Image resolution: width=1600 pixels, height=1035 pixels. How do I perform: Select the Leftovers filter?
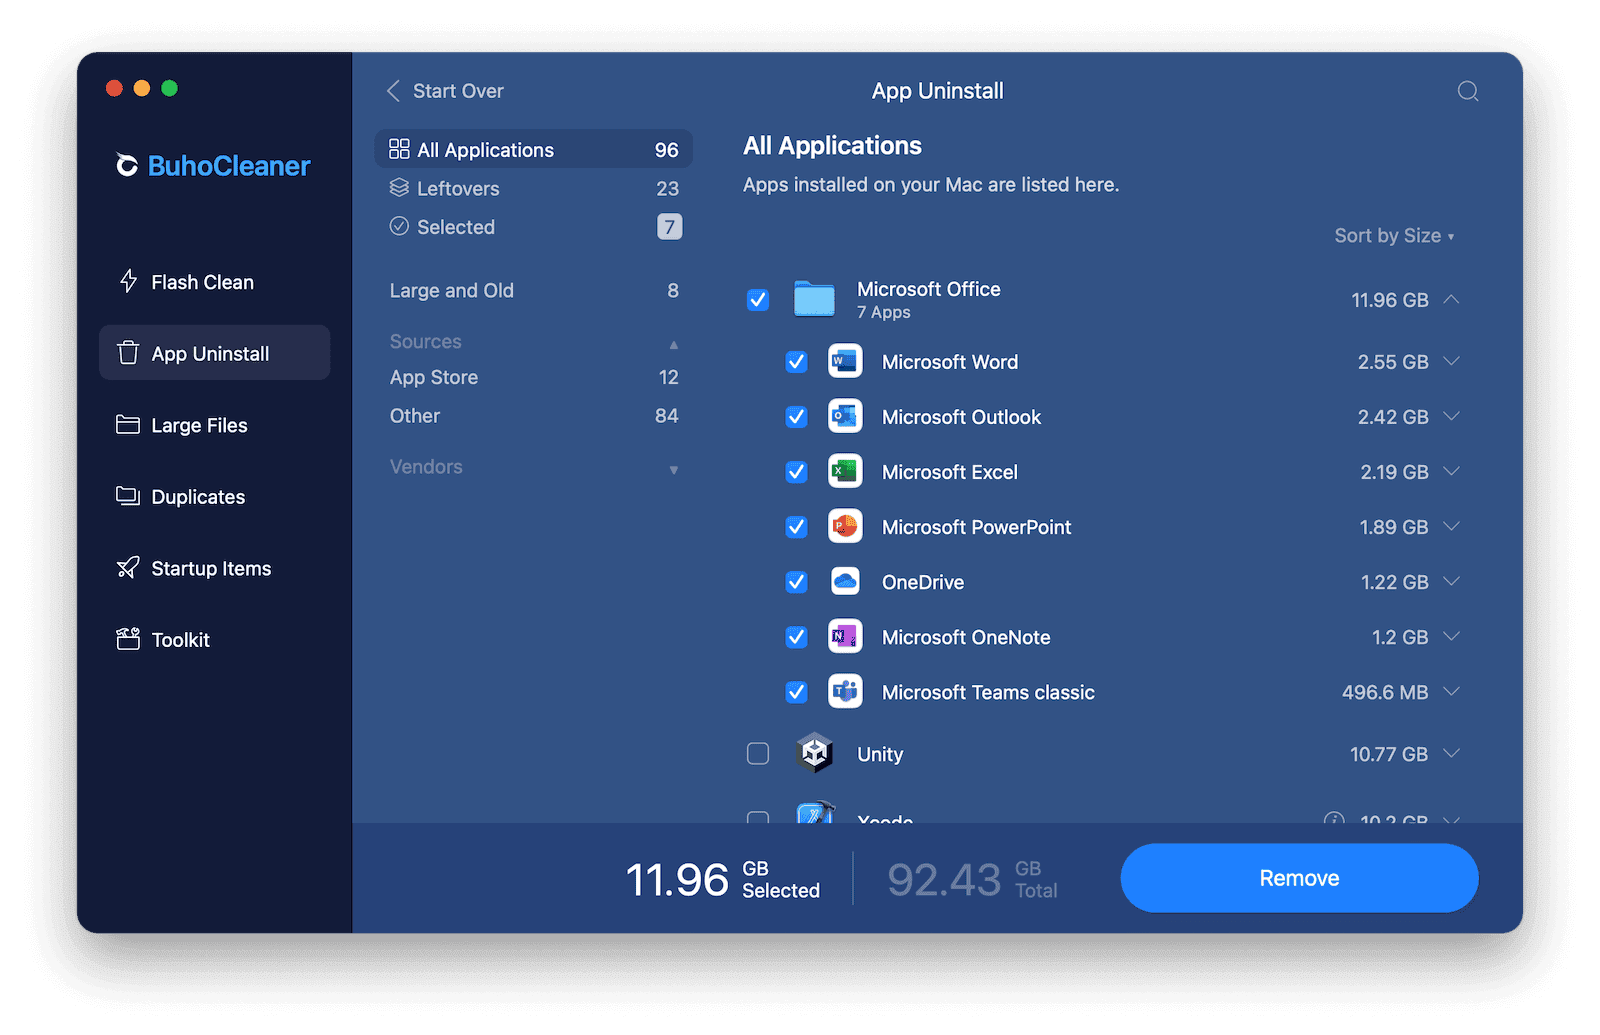534,188
